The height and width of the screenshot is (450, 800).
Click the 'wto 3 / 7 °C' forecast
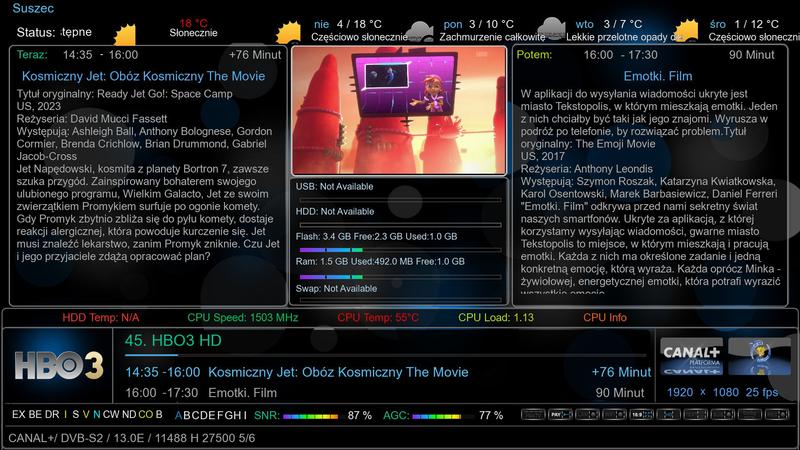click(609, 24)
